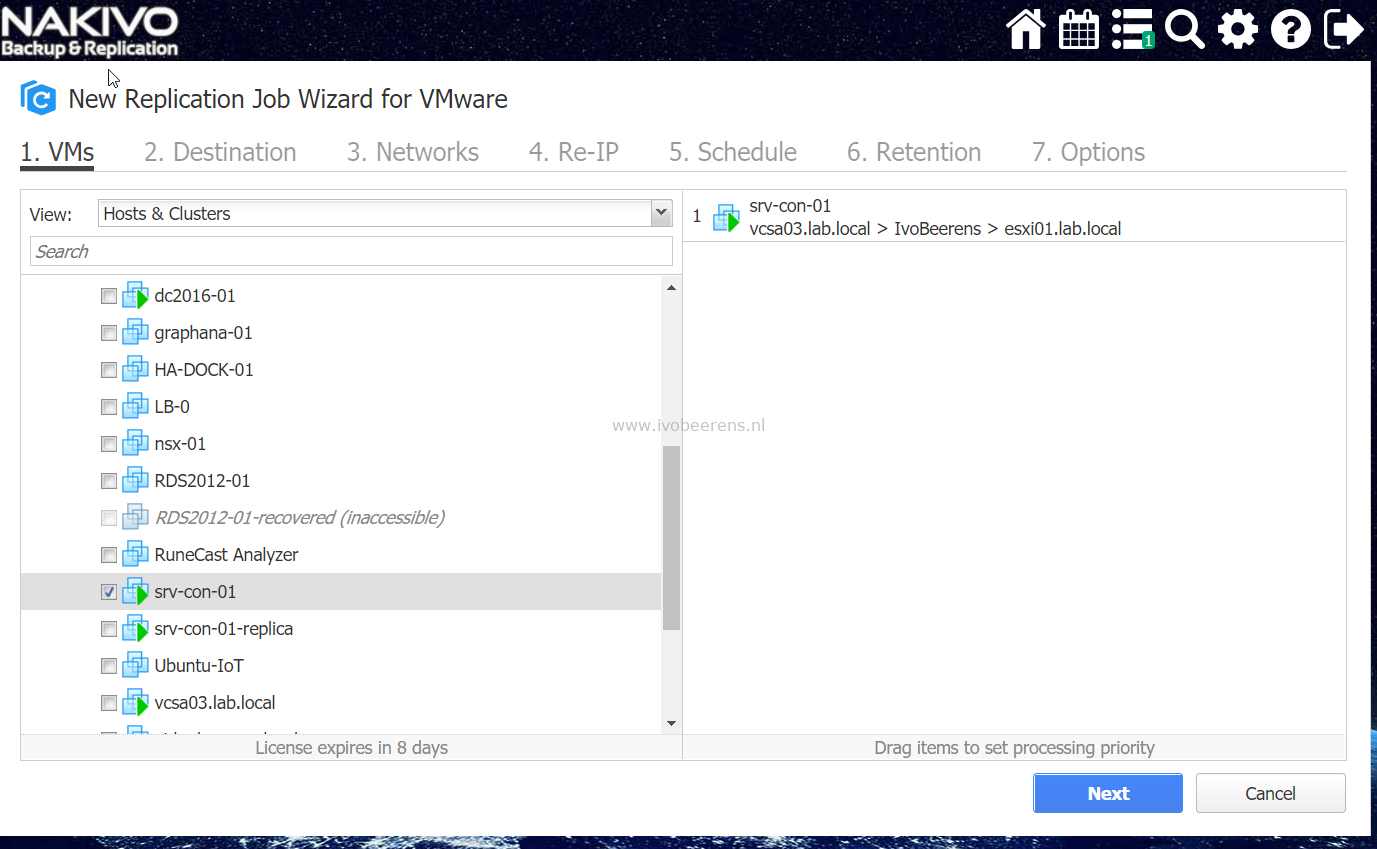Screen dimensions: 1377x849
Task: Check the srv-con-01-replica checkbox
Action: coord(109,629)
